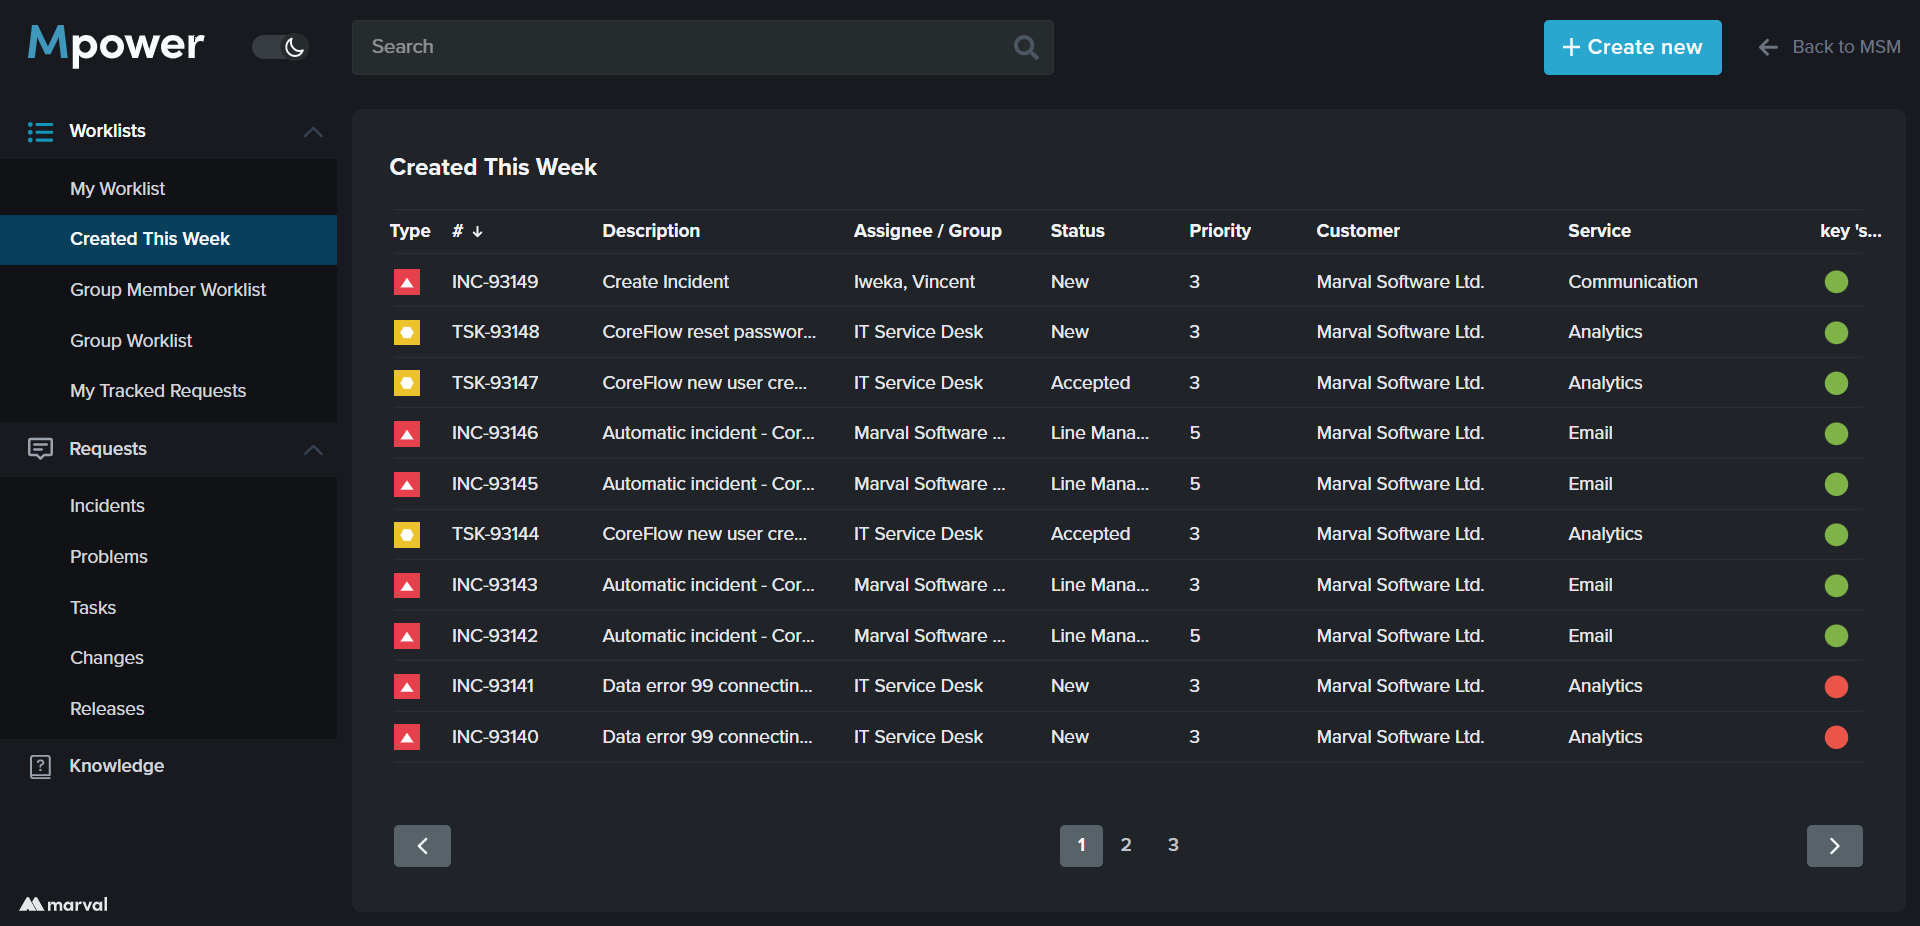This screenshot has height=926, width=1920.
Task: Click the search magnifier icon
Action: 1026,47
